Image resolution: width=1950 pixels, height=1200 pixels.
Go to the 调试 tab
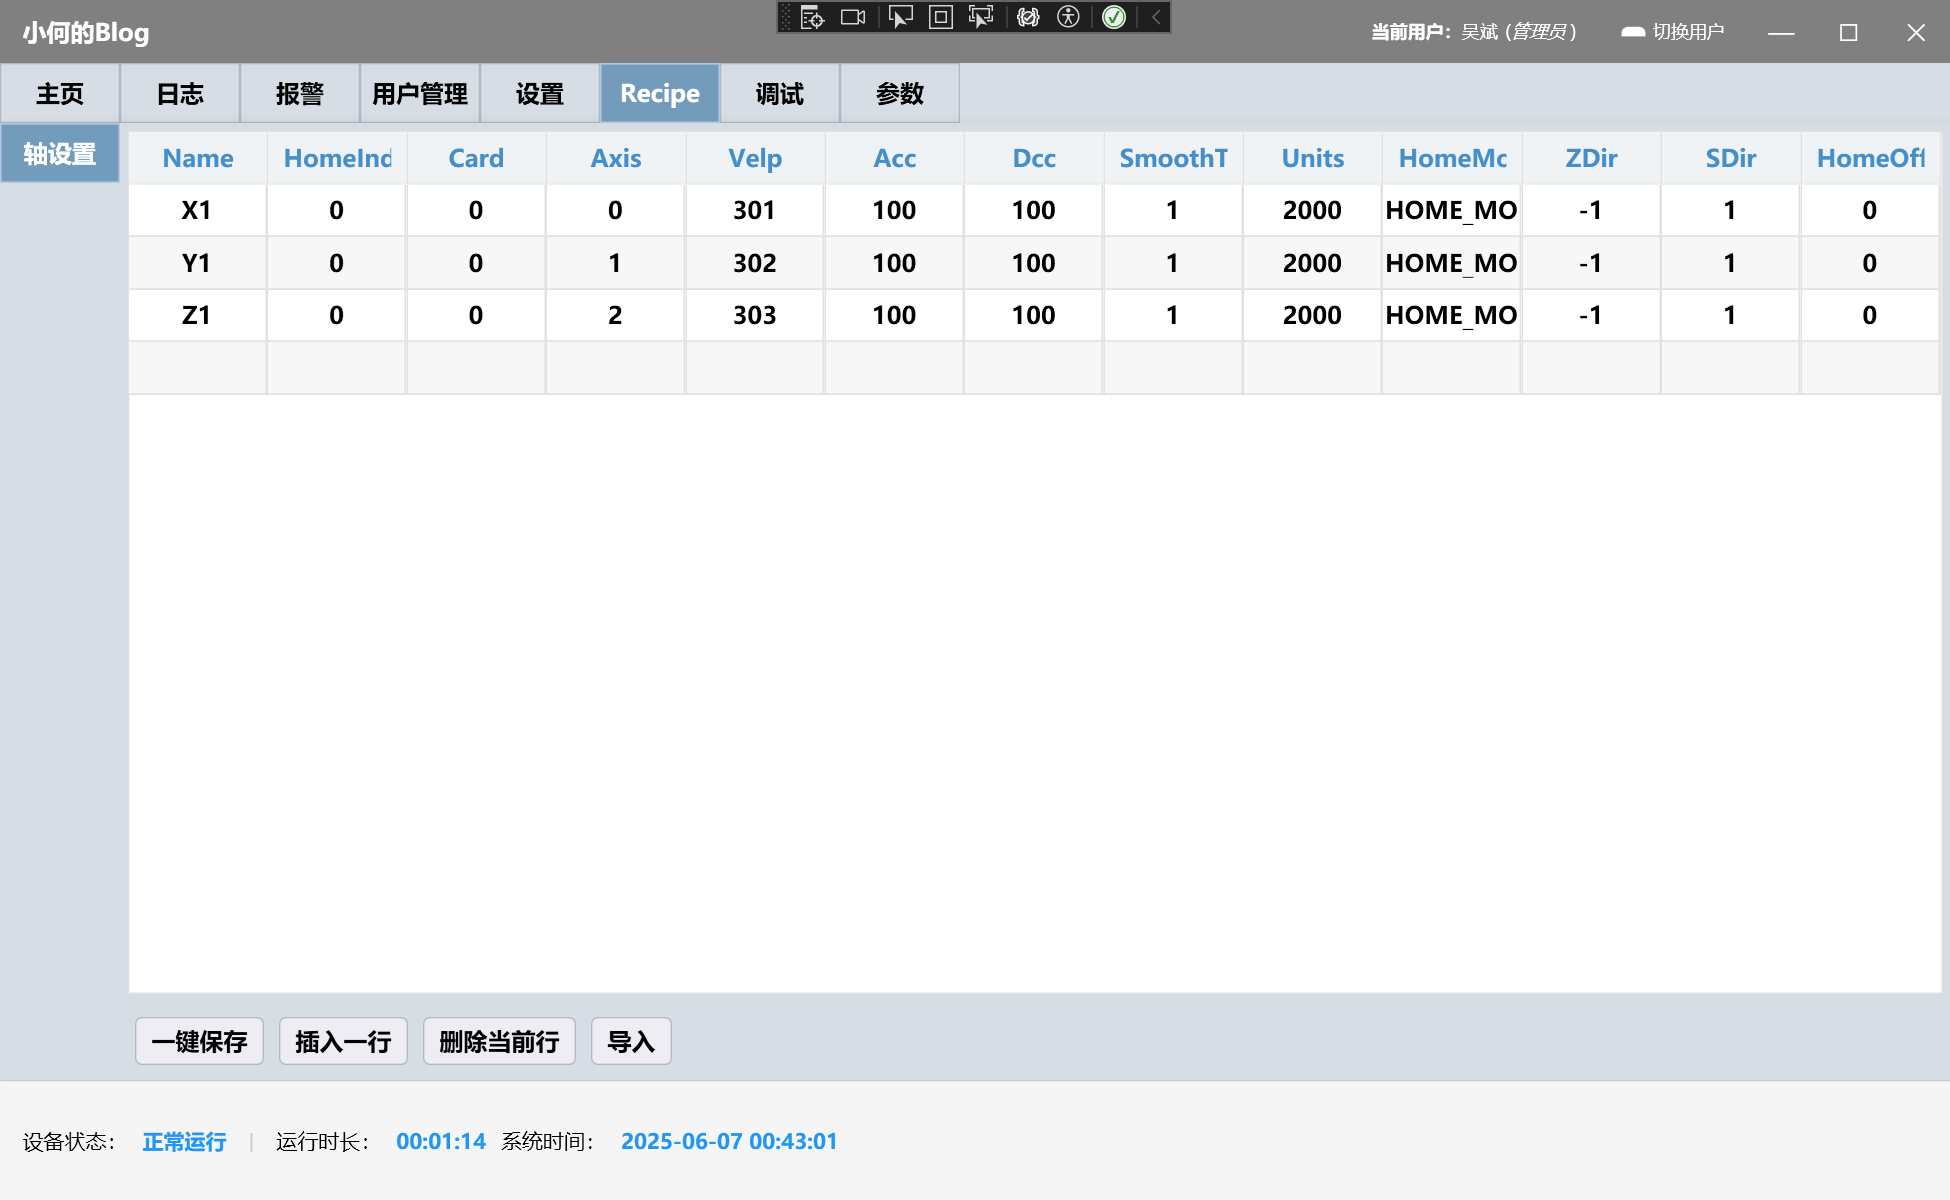pyautogui.click(x=779, y=94)
